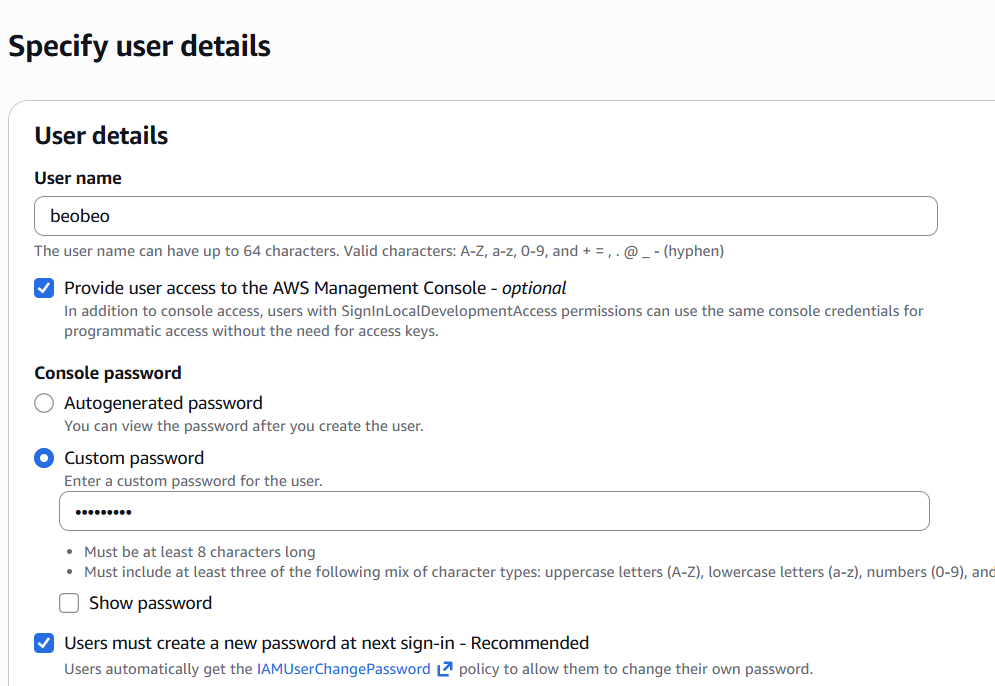Click the "Must be at least 8 characters long" rule
This screenshot has height=686, width=995.
(x=199, y=552)
